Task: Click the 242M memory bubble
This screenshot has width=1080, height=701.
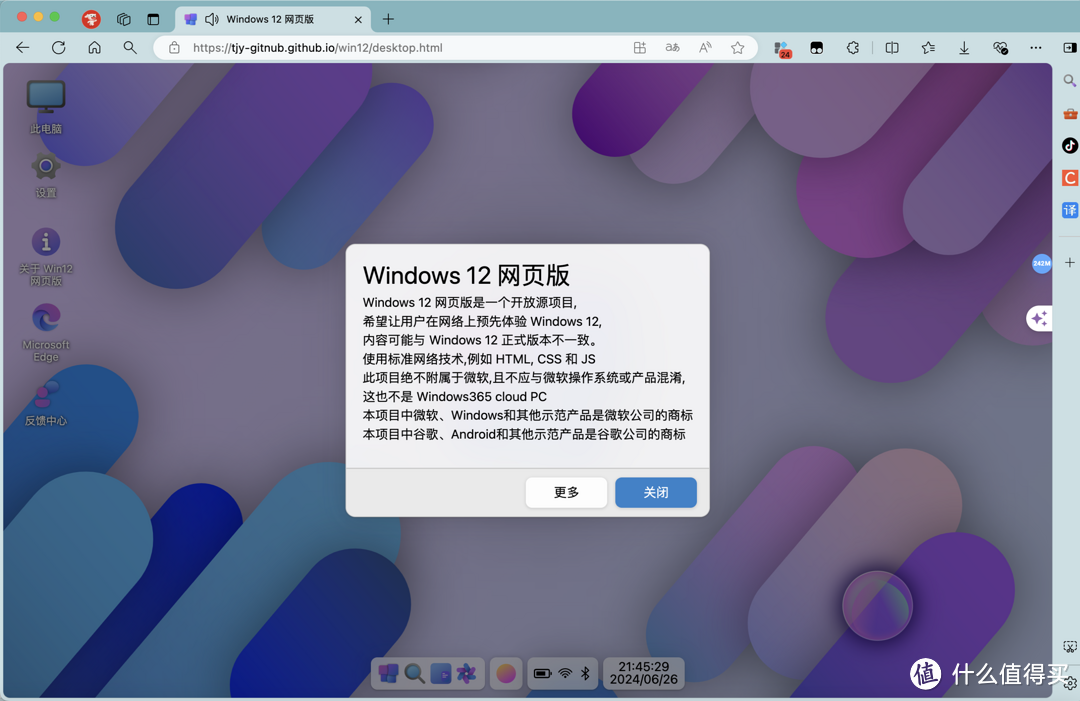Action: [1041, 263]
